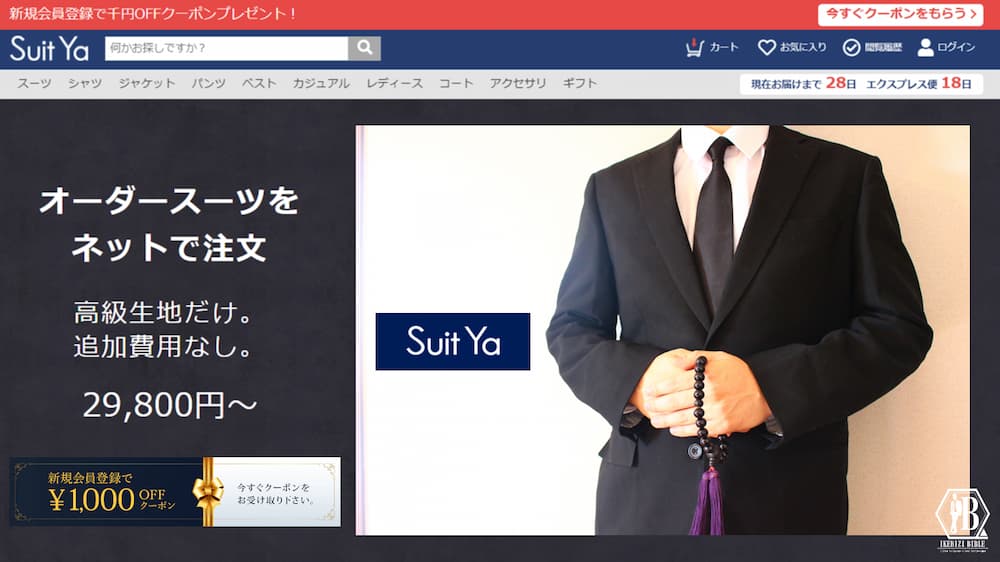This screenshot has width=1000, height=562.
Task: Click the search magnifier button
Action: pos(364,48)
